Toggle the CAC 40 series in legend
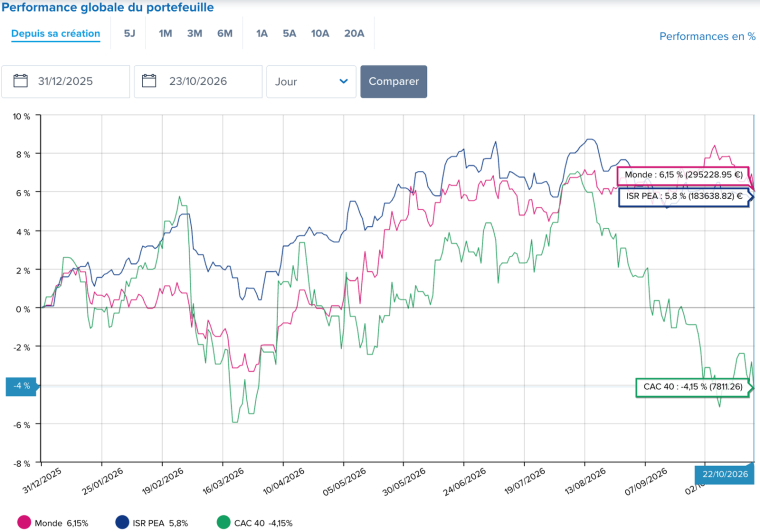Screen dimensions: 760x532 tap(254, 523)
